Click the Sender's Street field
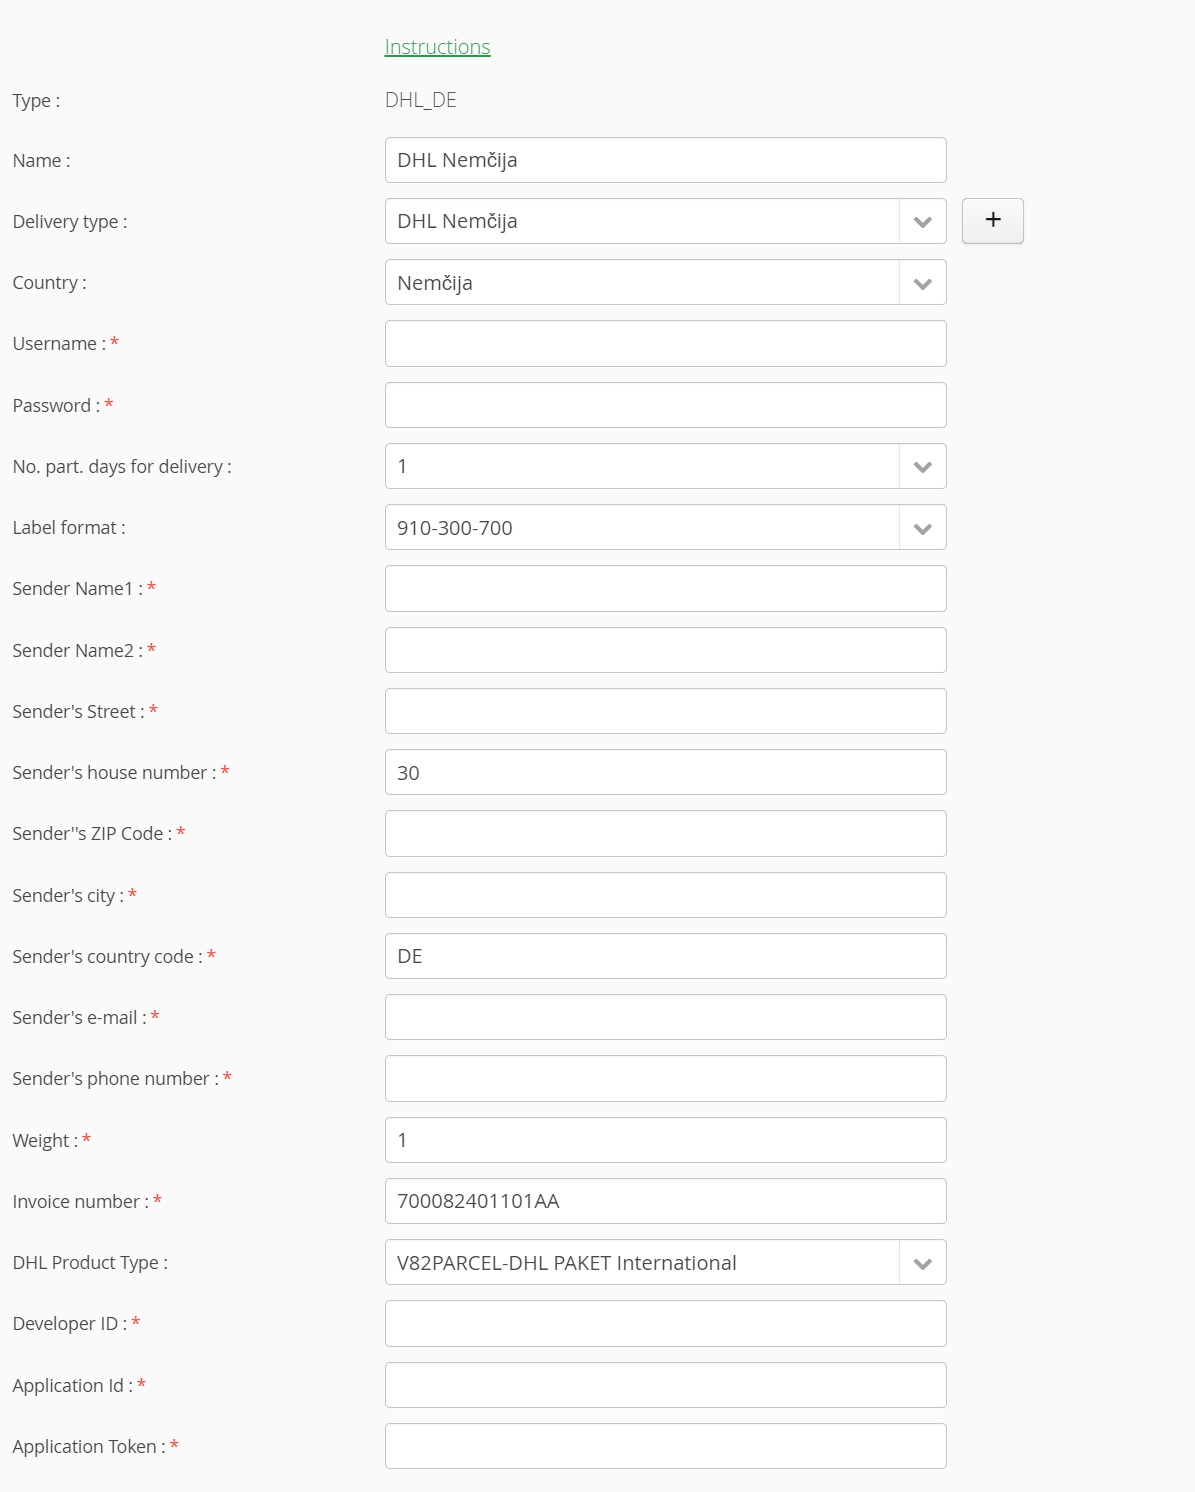Viewport: 1195px width, 1492px height. coord(665,711)
